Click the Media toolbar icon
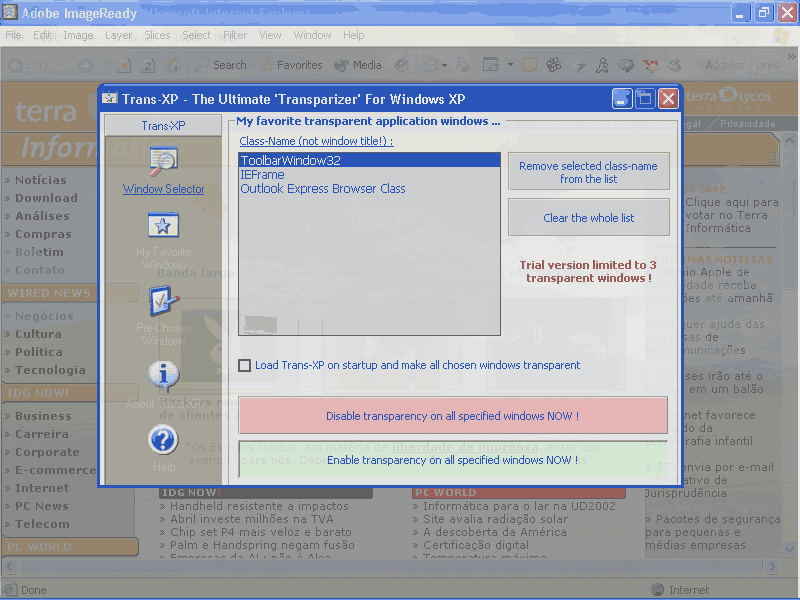Image resolution: width=800 pixels, height=600 pixels. click(x=342, y=65)
